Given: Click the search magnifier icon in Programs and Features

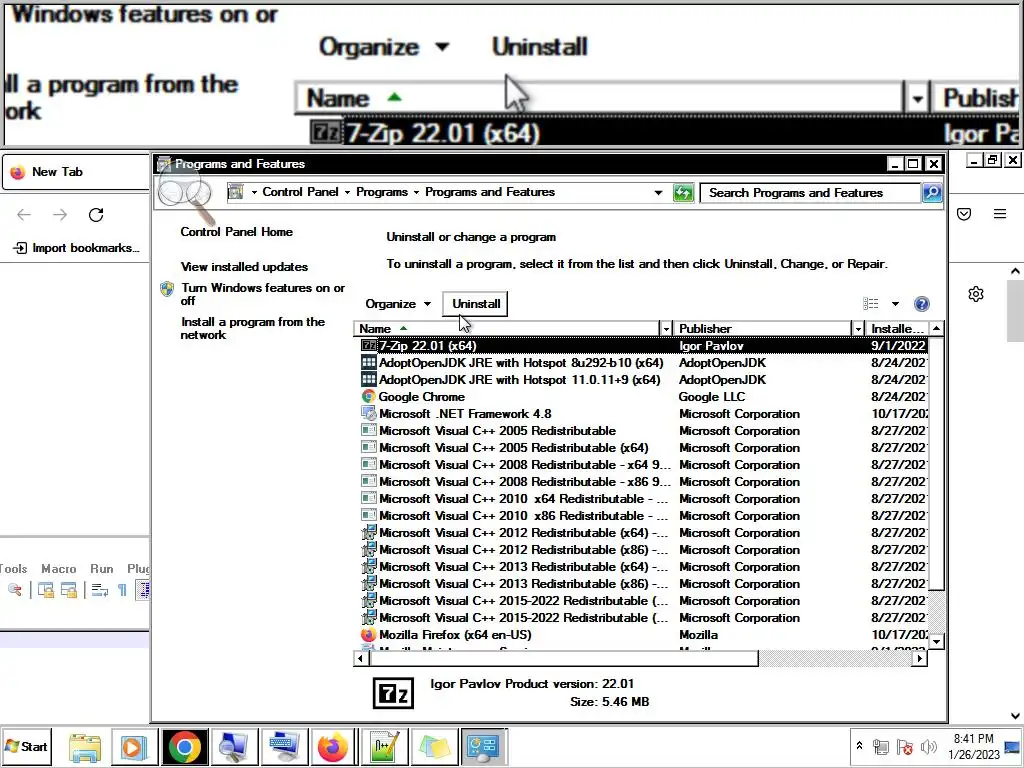Looking at the screenshot, I should pyautogui.click(x=932, y=193).
